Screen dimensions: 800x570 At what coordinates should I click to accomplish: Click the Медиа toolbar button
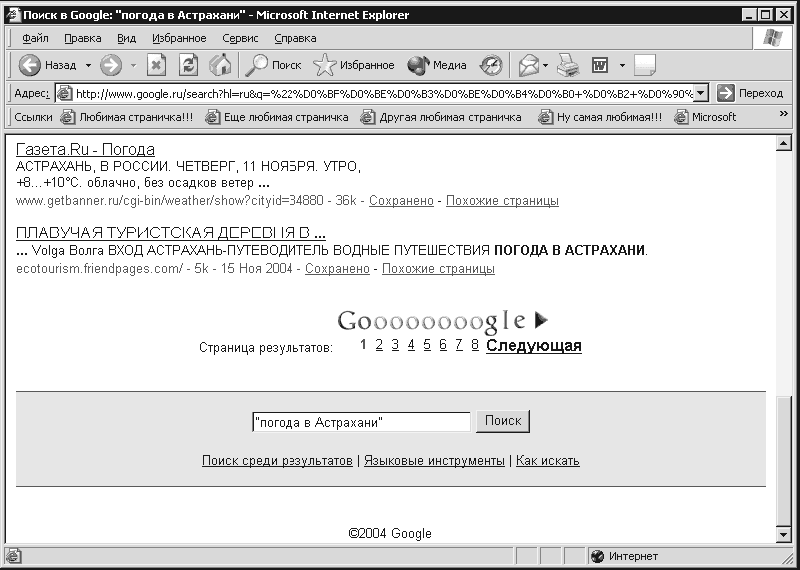click(x=437, y=65)
